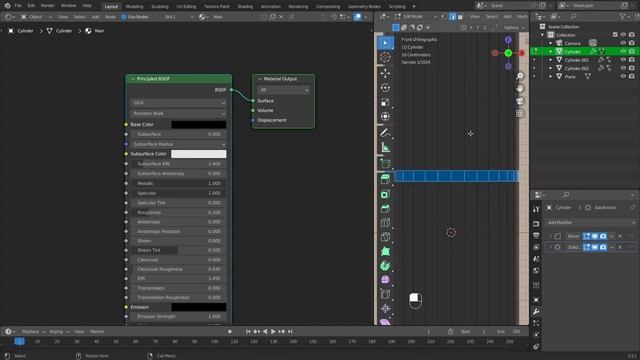
Task: Open the Render properties tab
Action: (536, 224)
